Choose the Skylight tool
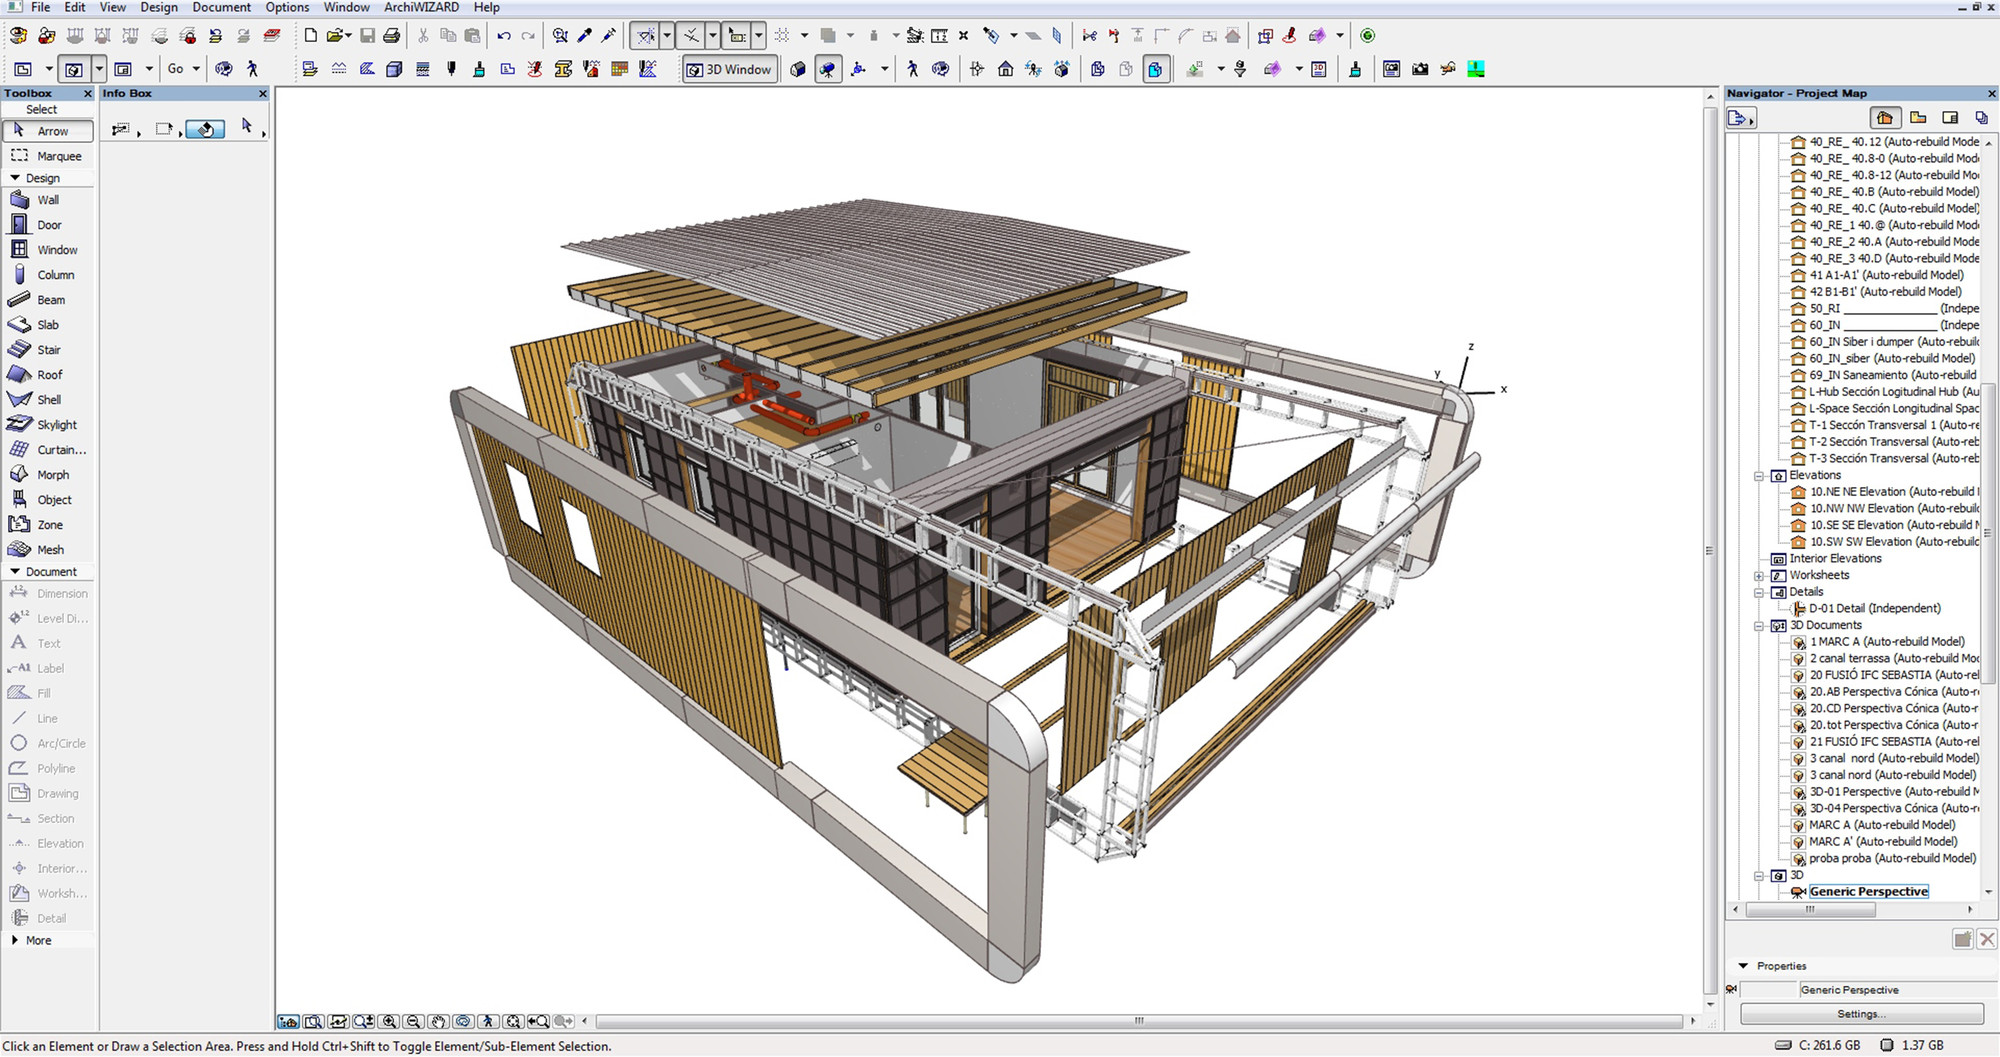 [x=56, y=425]
